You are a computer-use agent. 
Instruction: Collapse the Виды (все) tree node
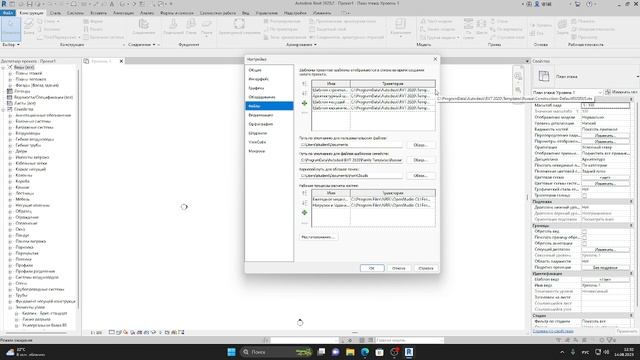(x=4, y=67)
